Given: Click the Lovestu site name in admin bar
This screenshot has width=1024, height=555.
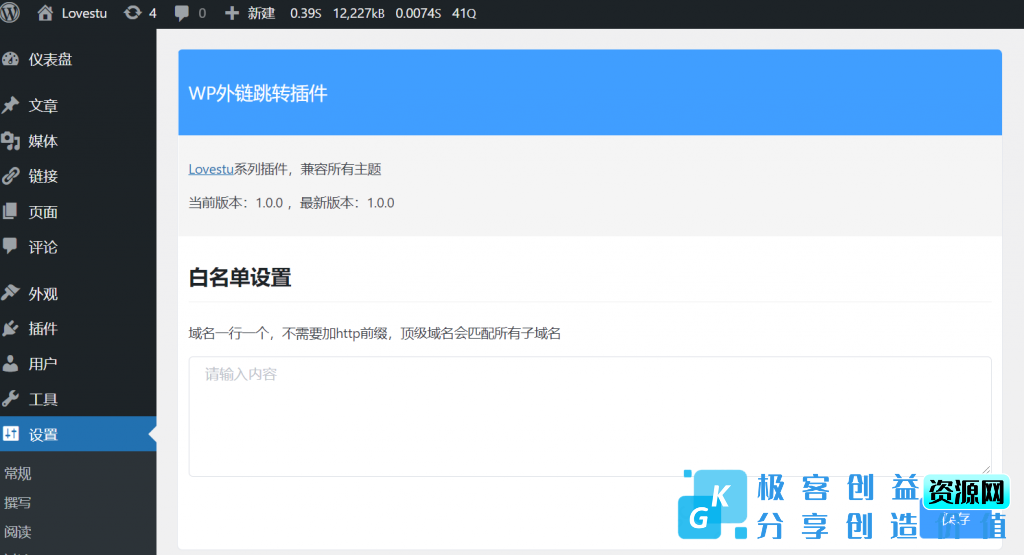Looking at the screenshot, I should tap(84, 13).
